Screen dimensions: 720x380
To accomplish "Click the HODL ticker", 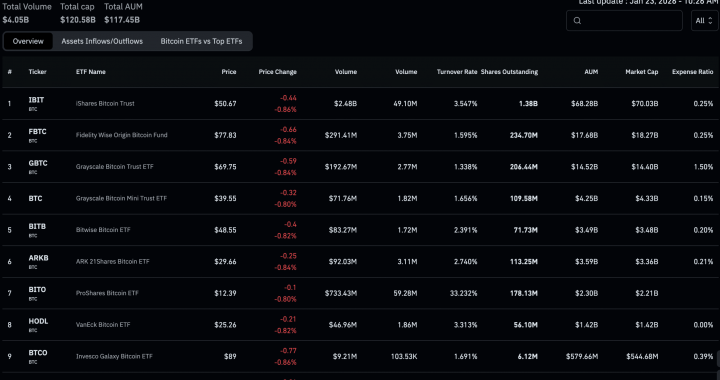I will [38, 321].
